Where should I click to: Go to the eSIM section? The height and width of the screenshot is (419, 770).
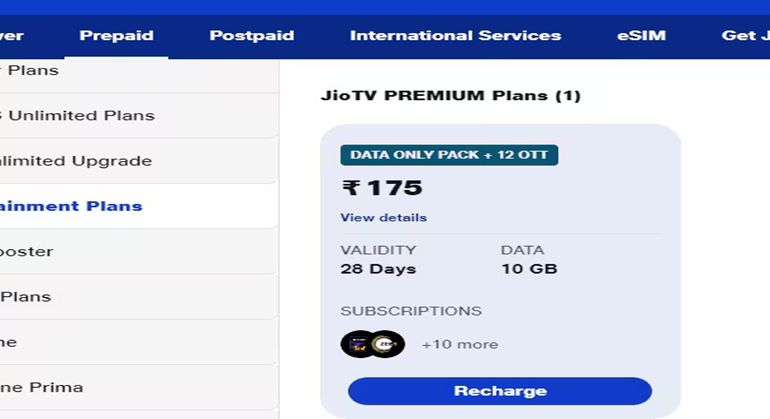pyautogui.click(x=641, y=36)
